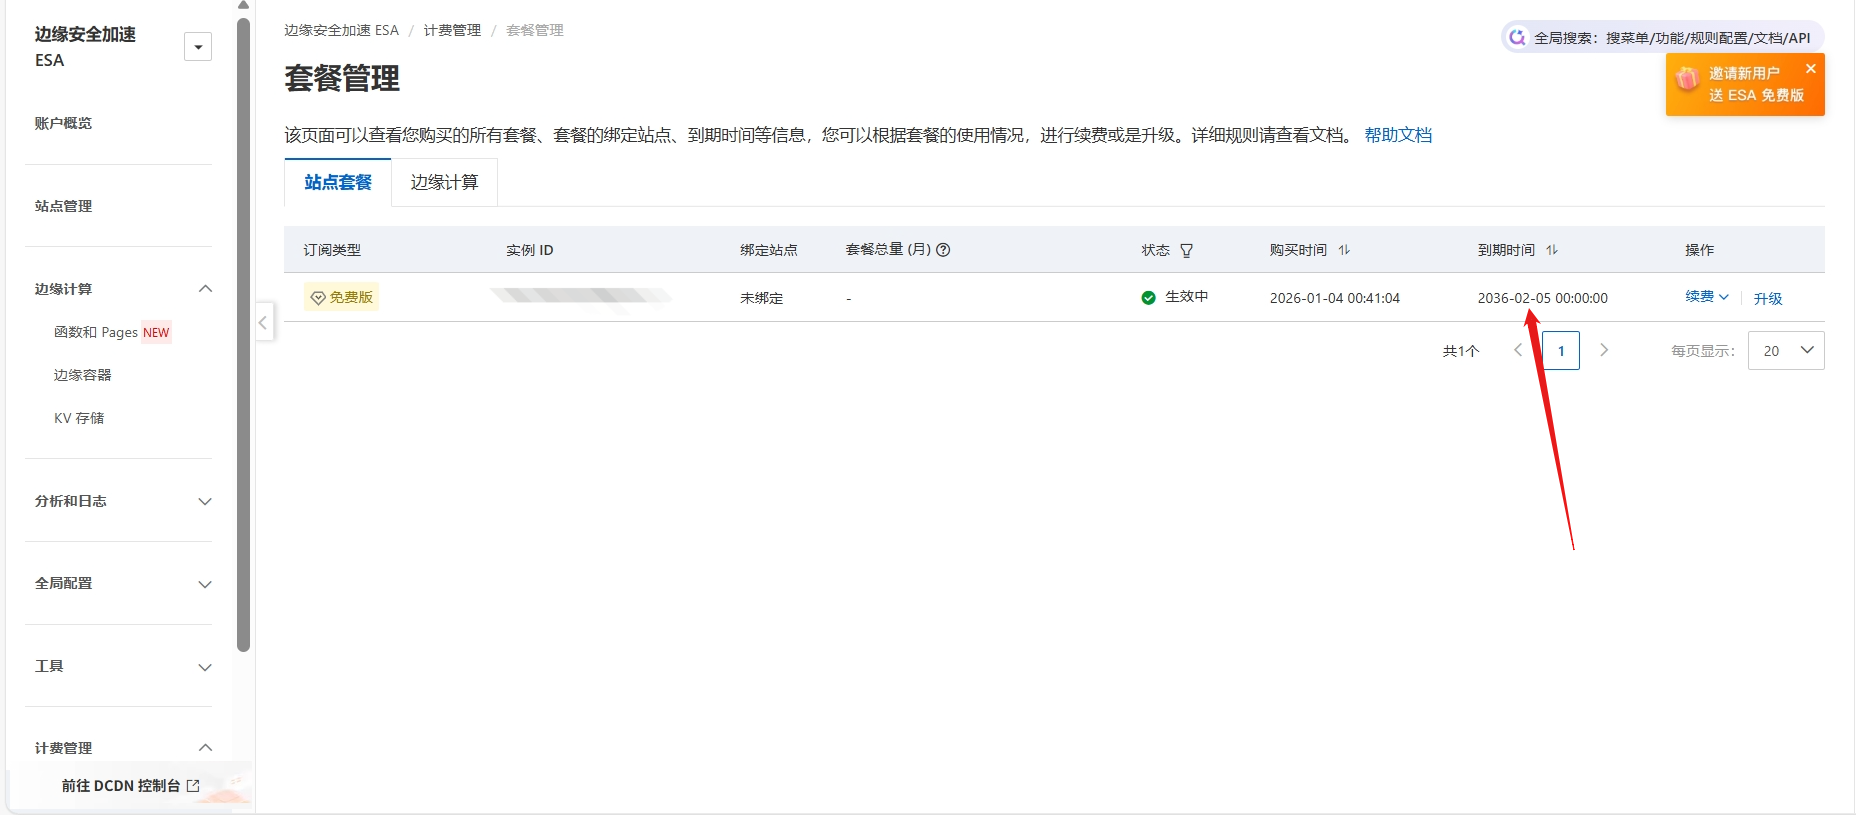Click help icon next to 套餐总量
Viewport: 1856px width, 815px height.
(943, 250)
